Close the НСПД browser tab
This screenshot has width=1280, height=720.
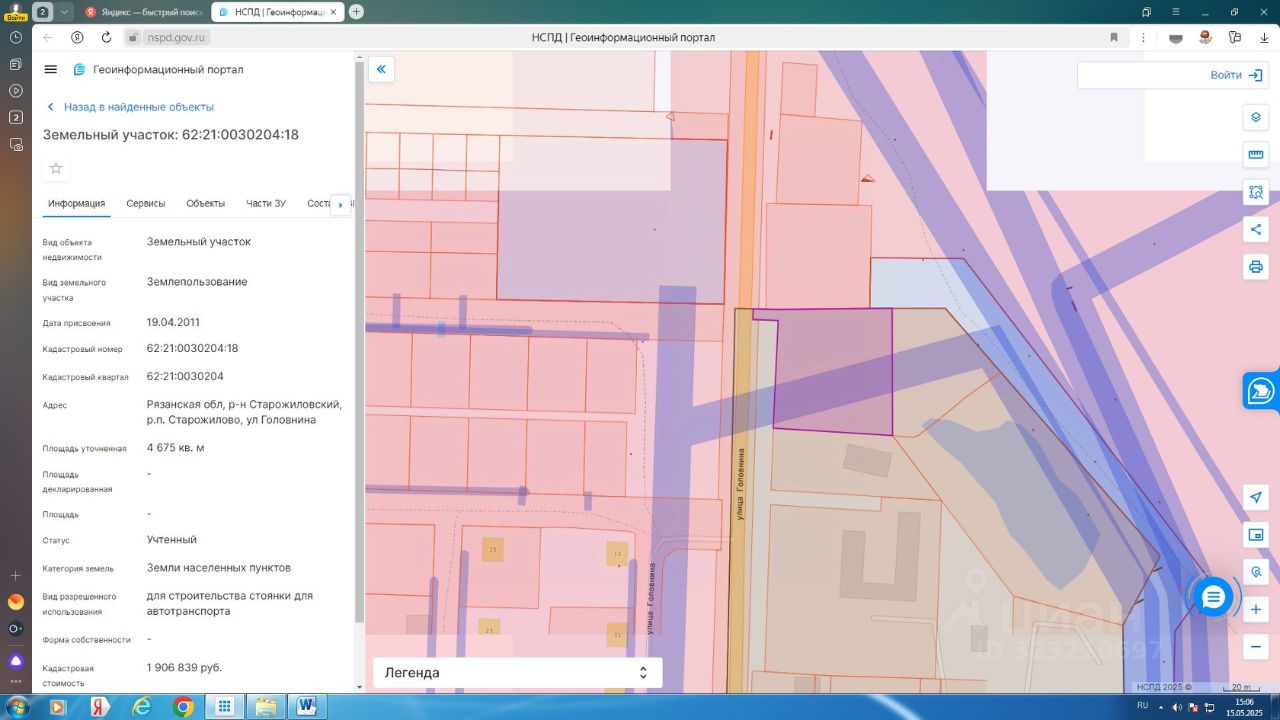pyautogui.click(x=333, y=12)
